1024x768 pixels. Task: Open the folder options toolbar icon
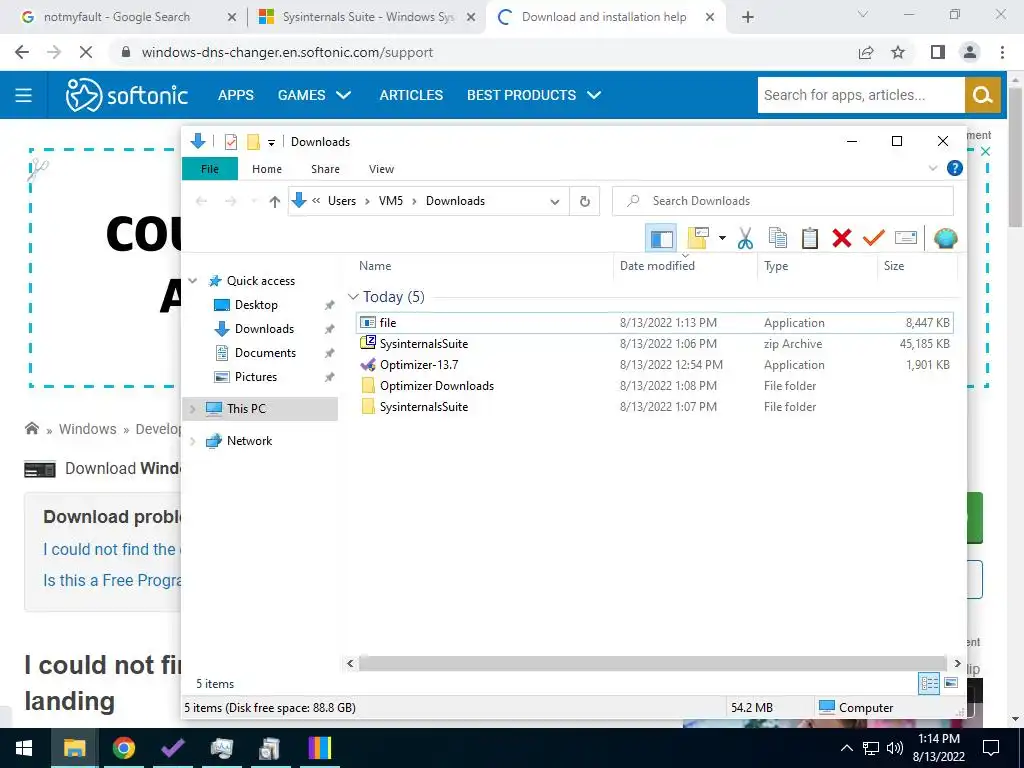pyautogui.click(x=697, y=238)
